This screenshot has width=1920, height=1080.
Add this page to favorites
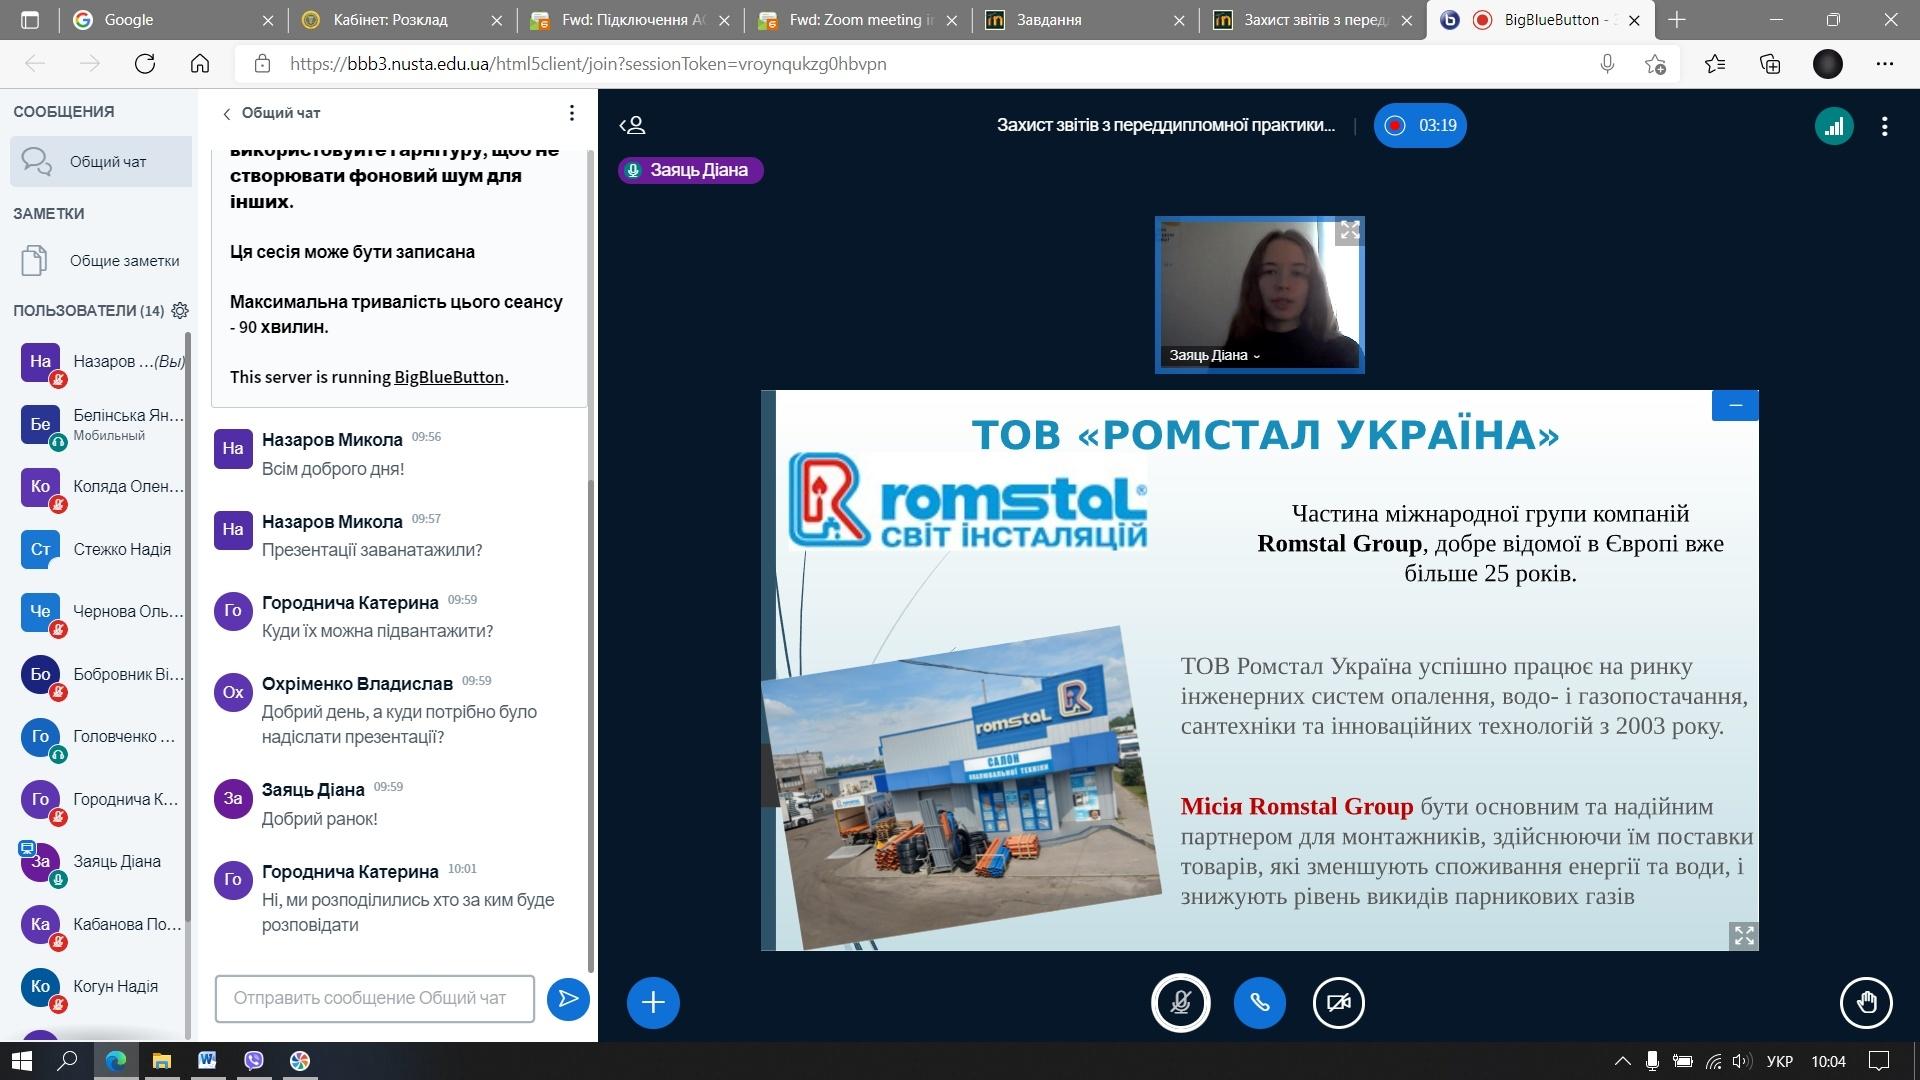(1655, 64)
